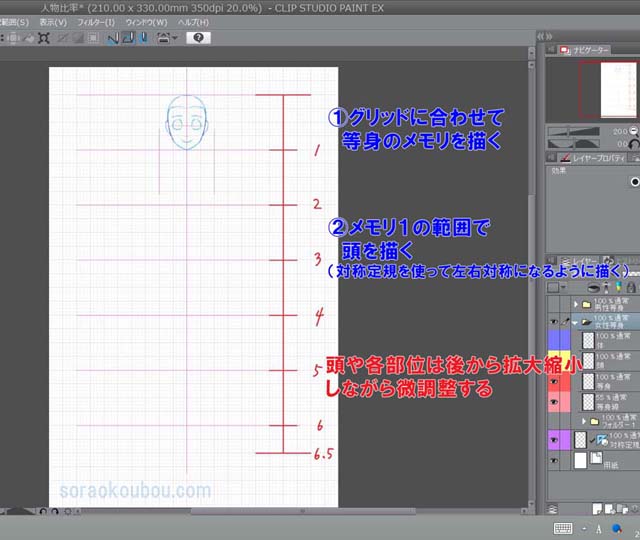
Task: Click the canvas vertical scrollbar
Action: point(531,282)
